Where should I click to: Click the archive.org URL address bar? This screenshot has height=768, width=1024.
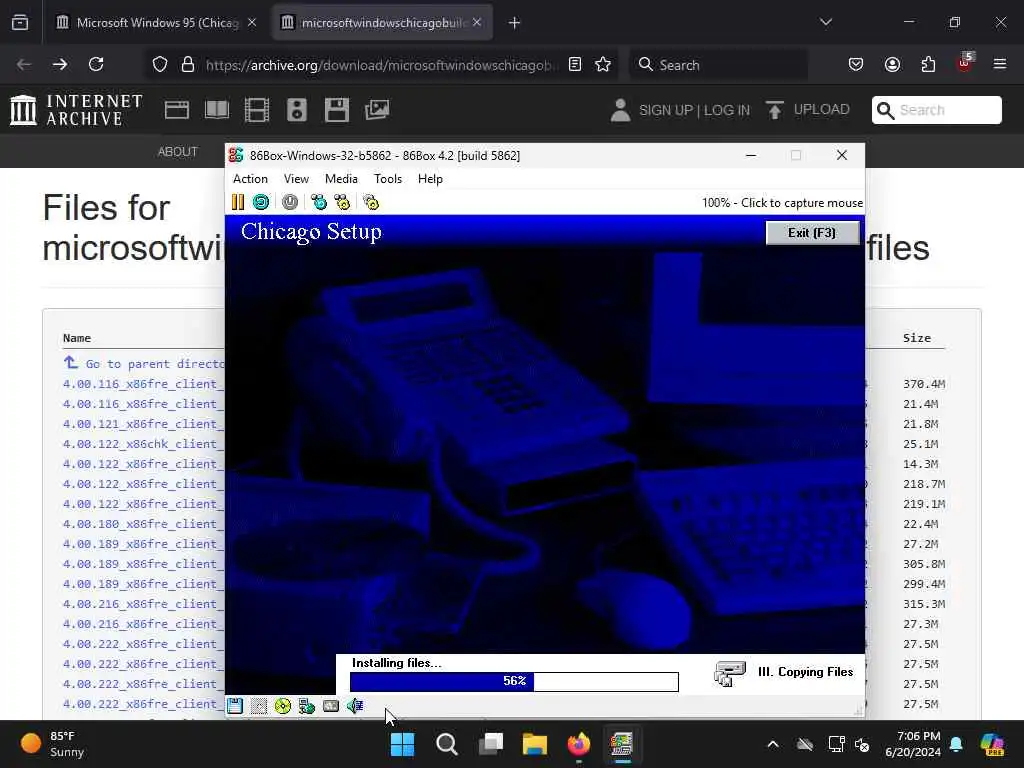coord(381,65)
